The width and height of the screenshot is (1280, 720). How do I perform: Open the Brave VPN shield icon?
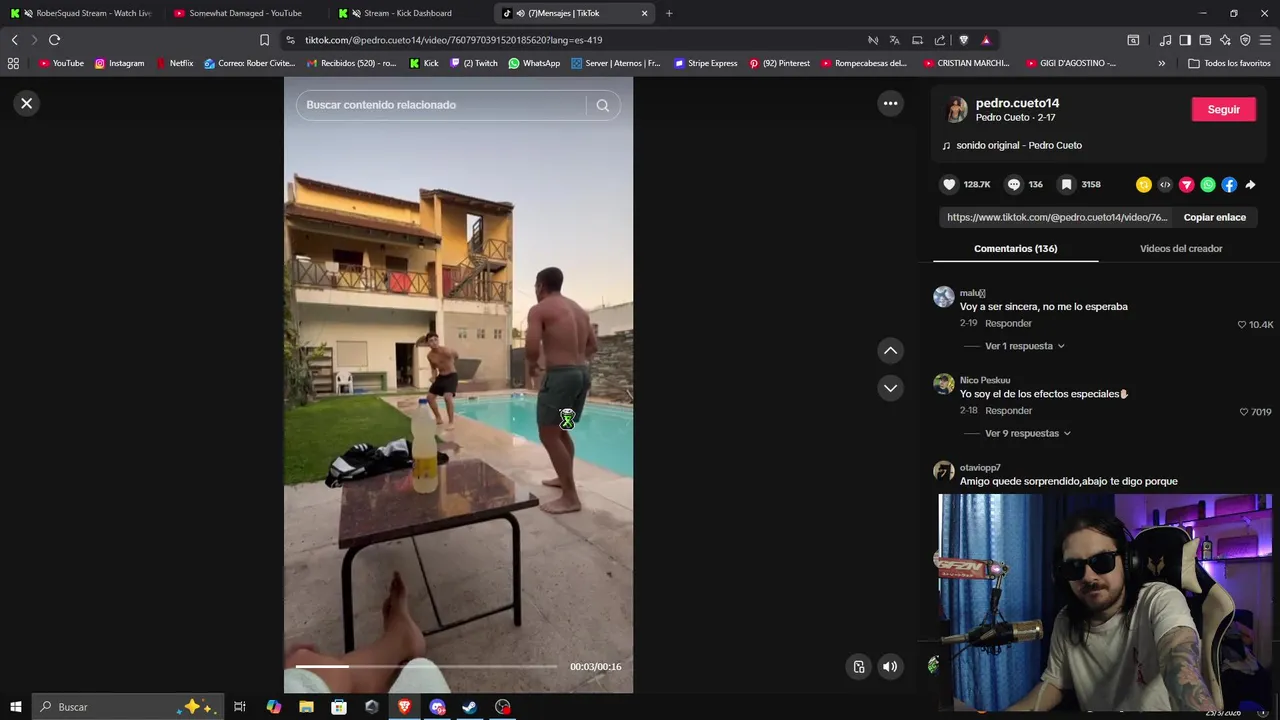[x=1245, y=40]
